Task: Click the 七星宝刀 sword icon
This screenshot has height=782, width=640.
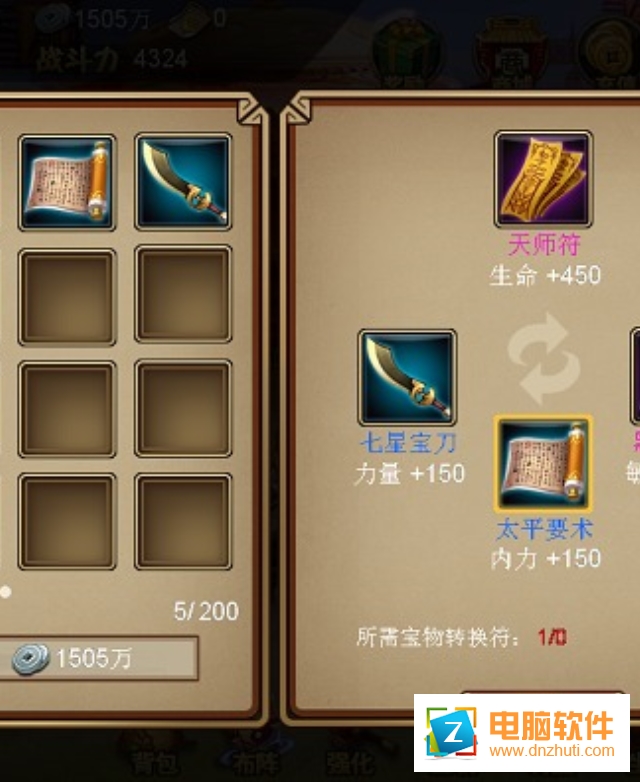Action: (408, 378)
